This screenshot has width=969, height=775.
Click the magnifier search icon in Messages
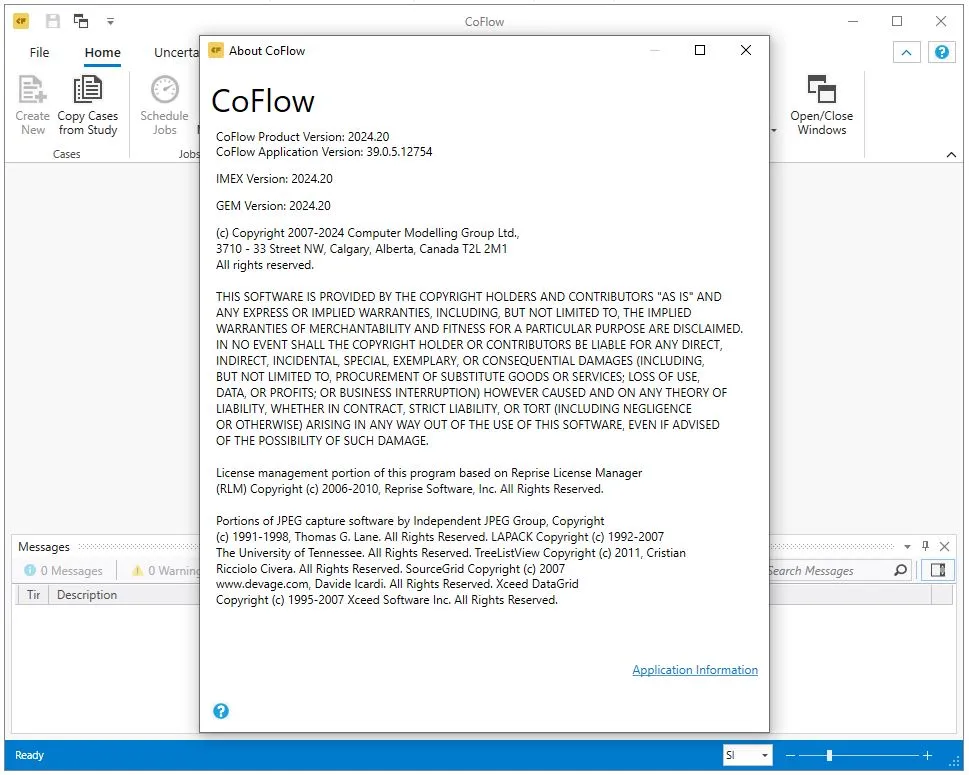coord(900,570)
